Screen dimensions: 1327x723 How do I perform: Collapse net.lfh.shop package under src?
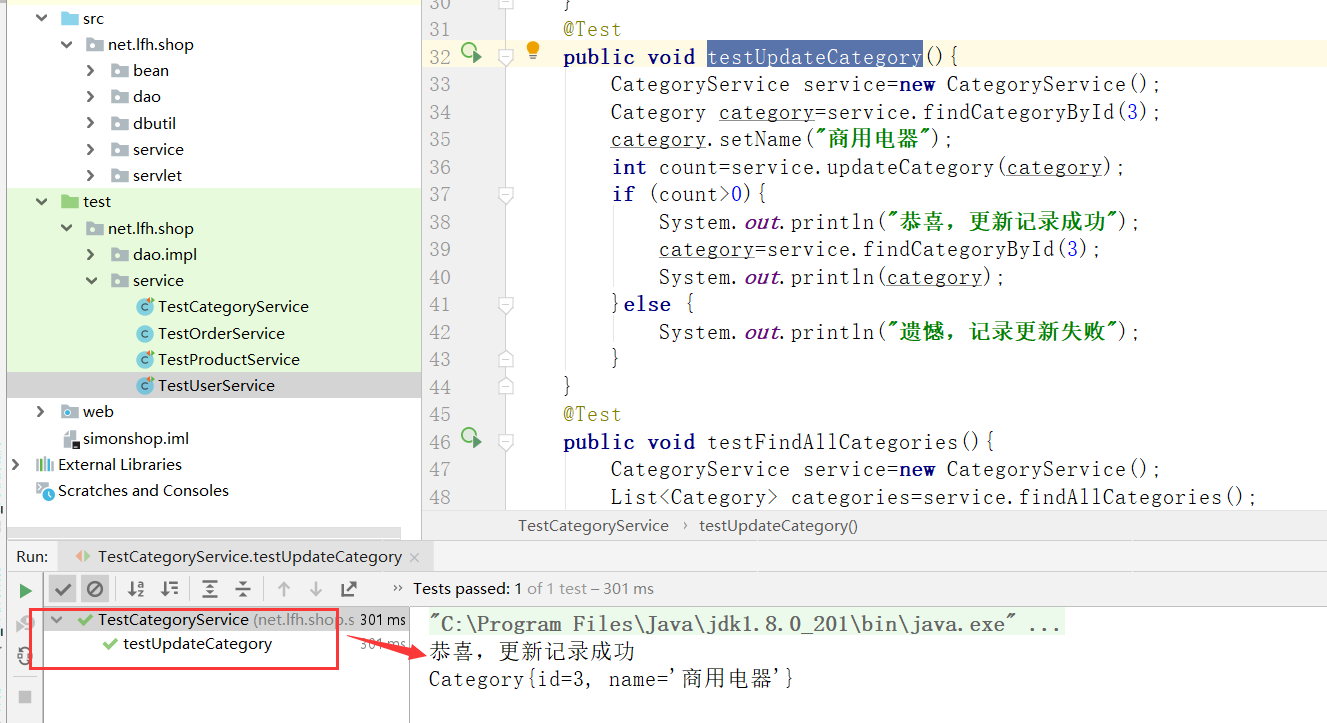pos(67,45)
